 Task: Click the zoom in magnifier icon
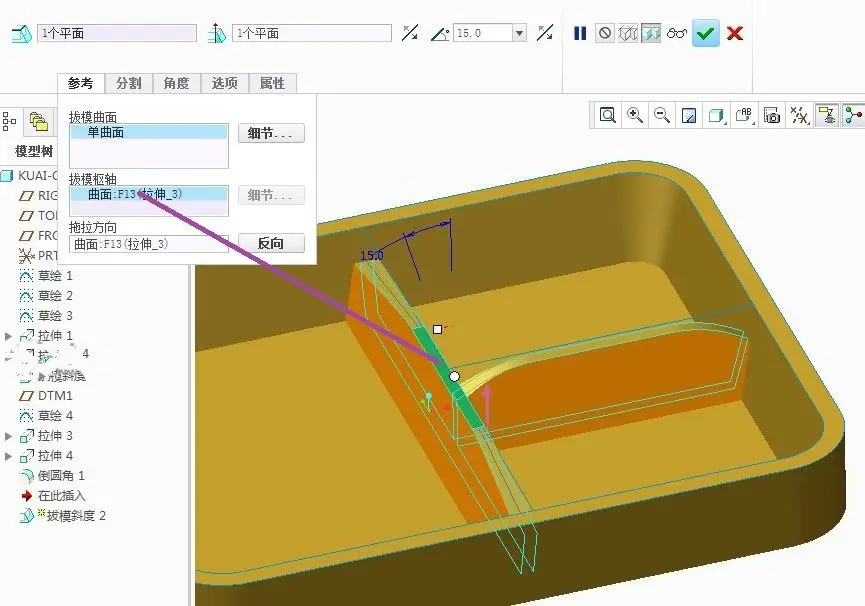(634, 115)
